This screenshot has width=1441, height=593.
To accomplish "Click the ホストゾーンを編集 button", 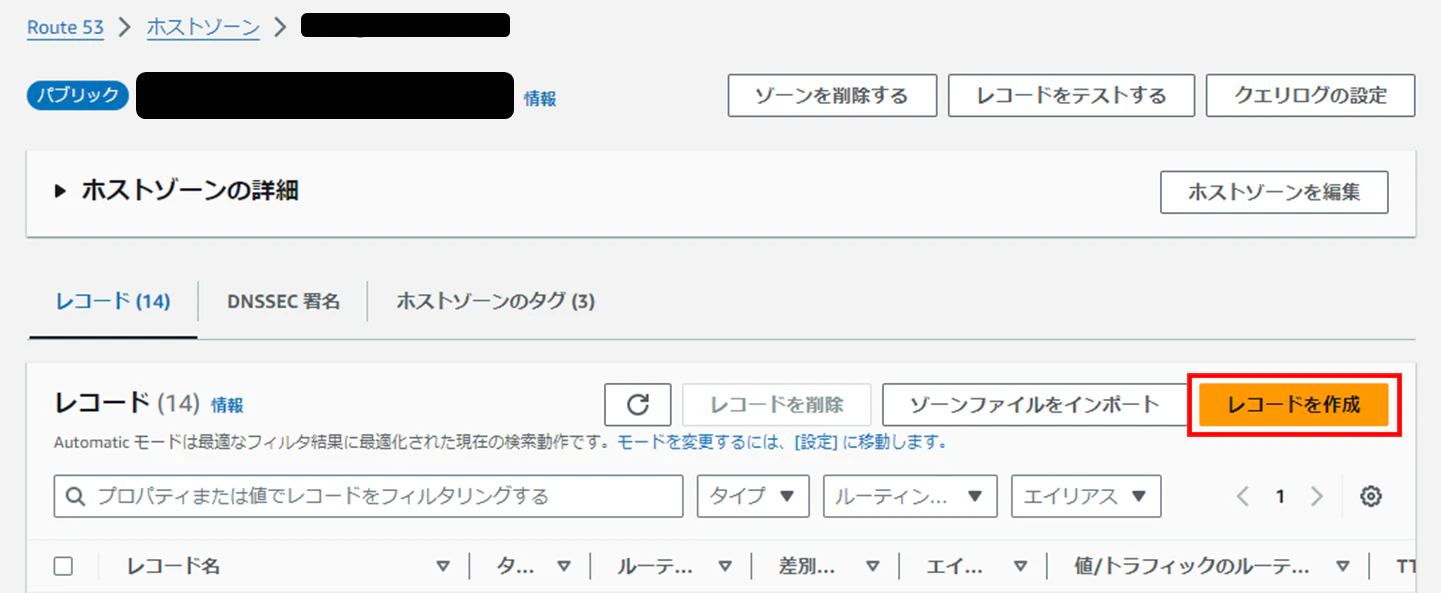I will pos(1273,192).
